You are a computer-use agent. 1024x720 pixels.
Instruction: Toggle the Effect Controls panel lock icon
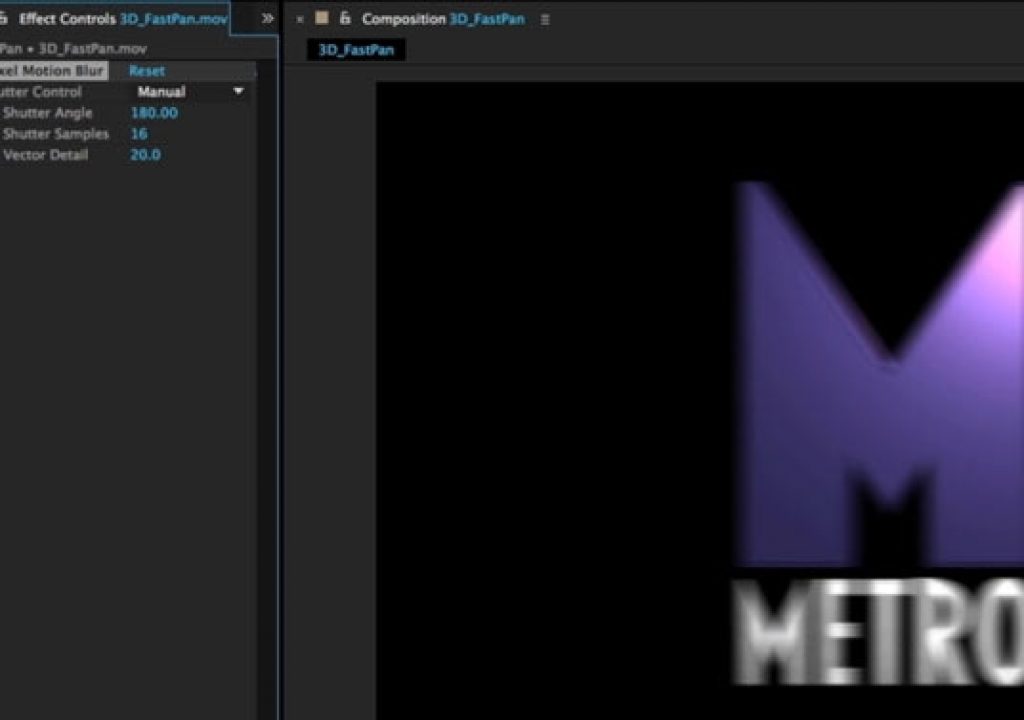click(x=3, y=18)
